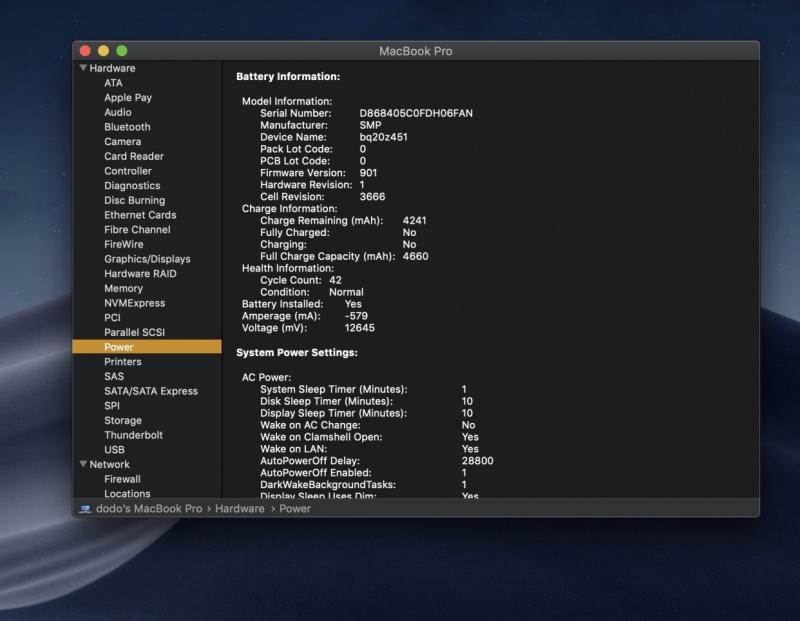Click the Charge Information label
The height and width of the screenshot is (621, 800).
pyautogui.click(x=289, y=209)
